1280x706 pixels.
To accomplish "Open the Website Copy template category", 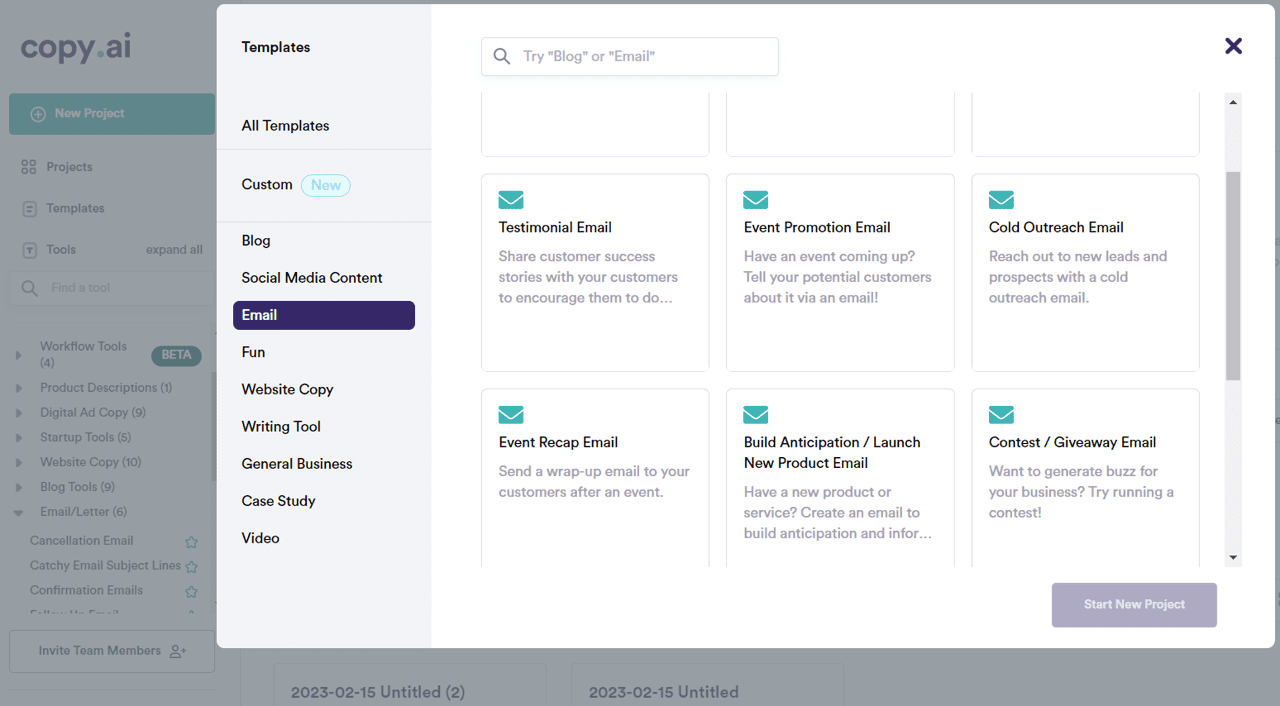I will pos(287,389).
